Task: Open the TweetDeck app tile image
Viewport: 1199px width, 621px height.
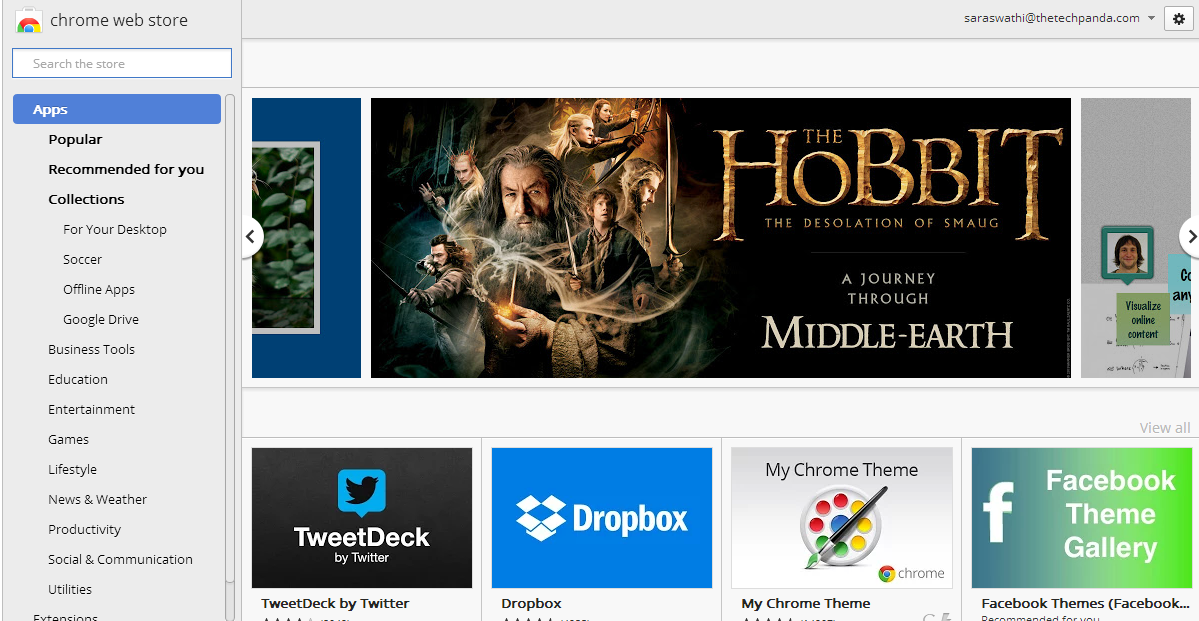Action: 362,518
